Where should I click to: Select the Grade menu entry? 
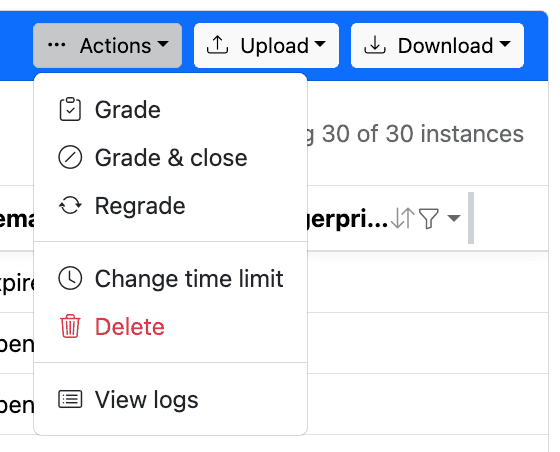[x=170, y=109]
